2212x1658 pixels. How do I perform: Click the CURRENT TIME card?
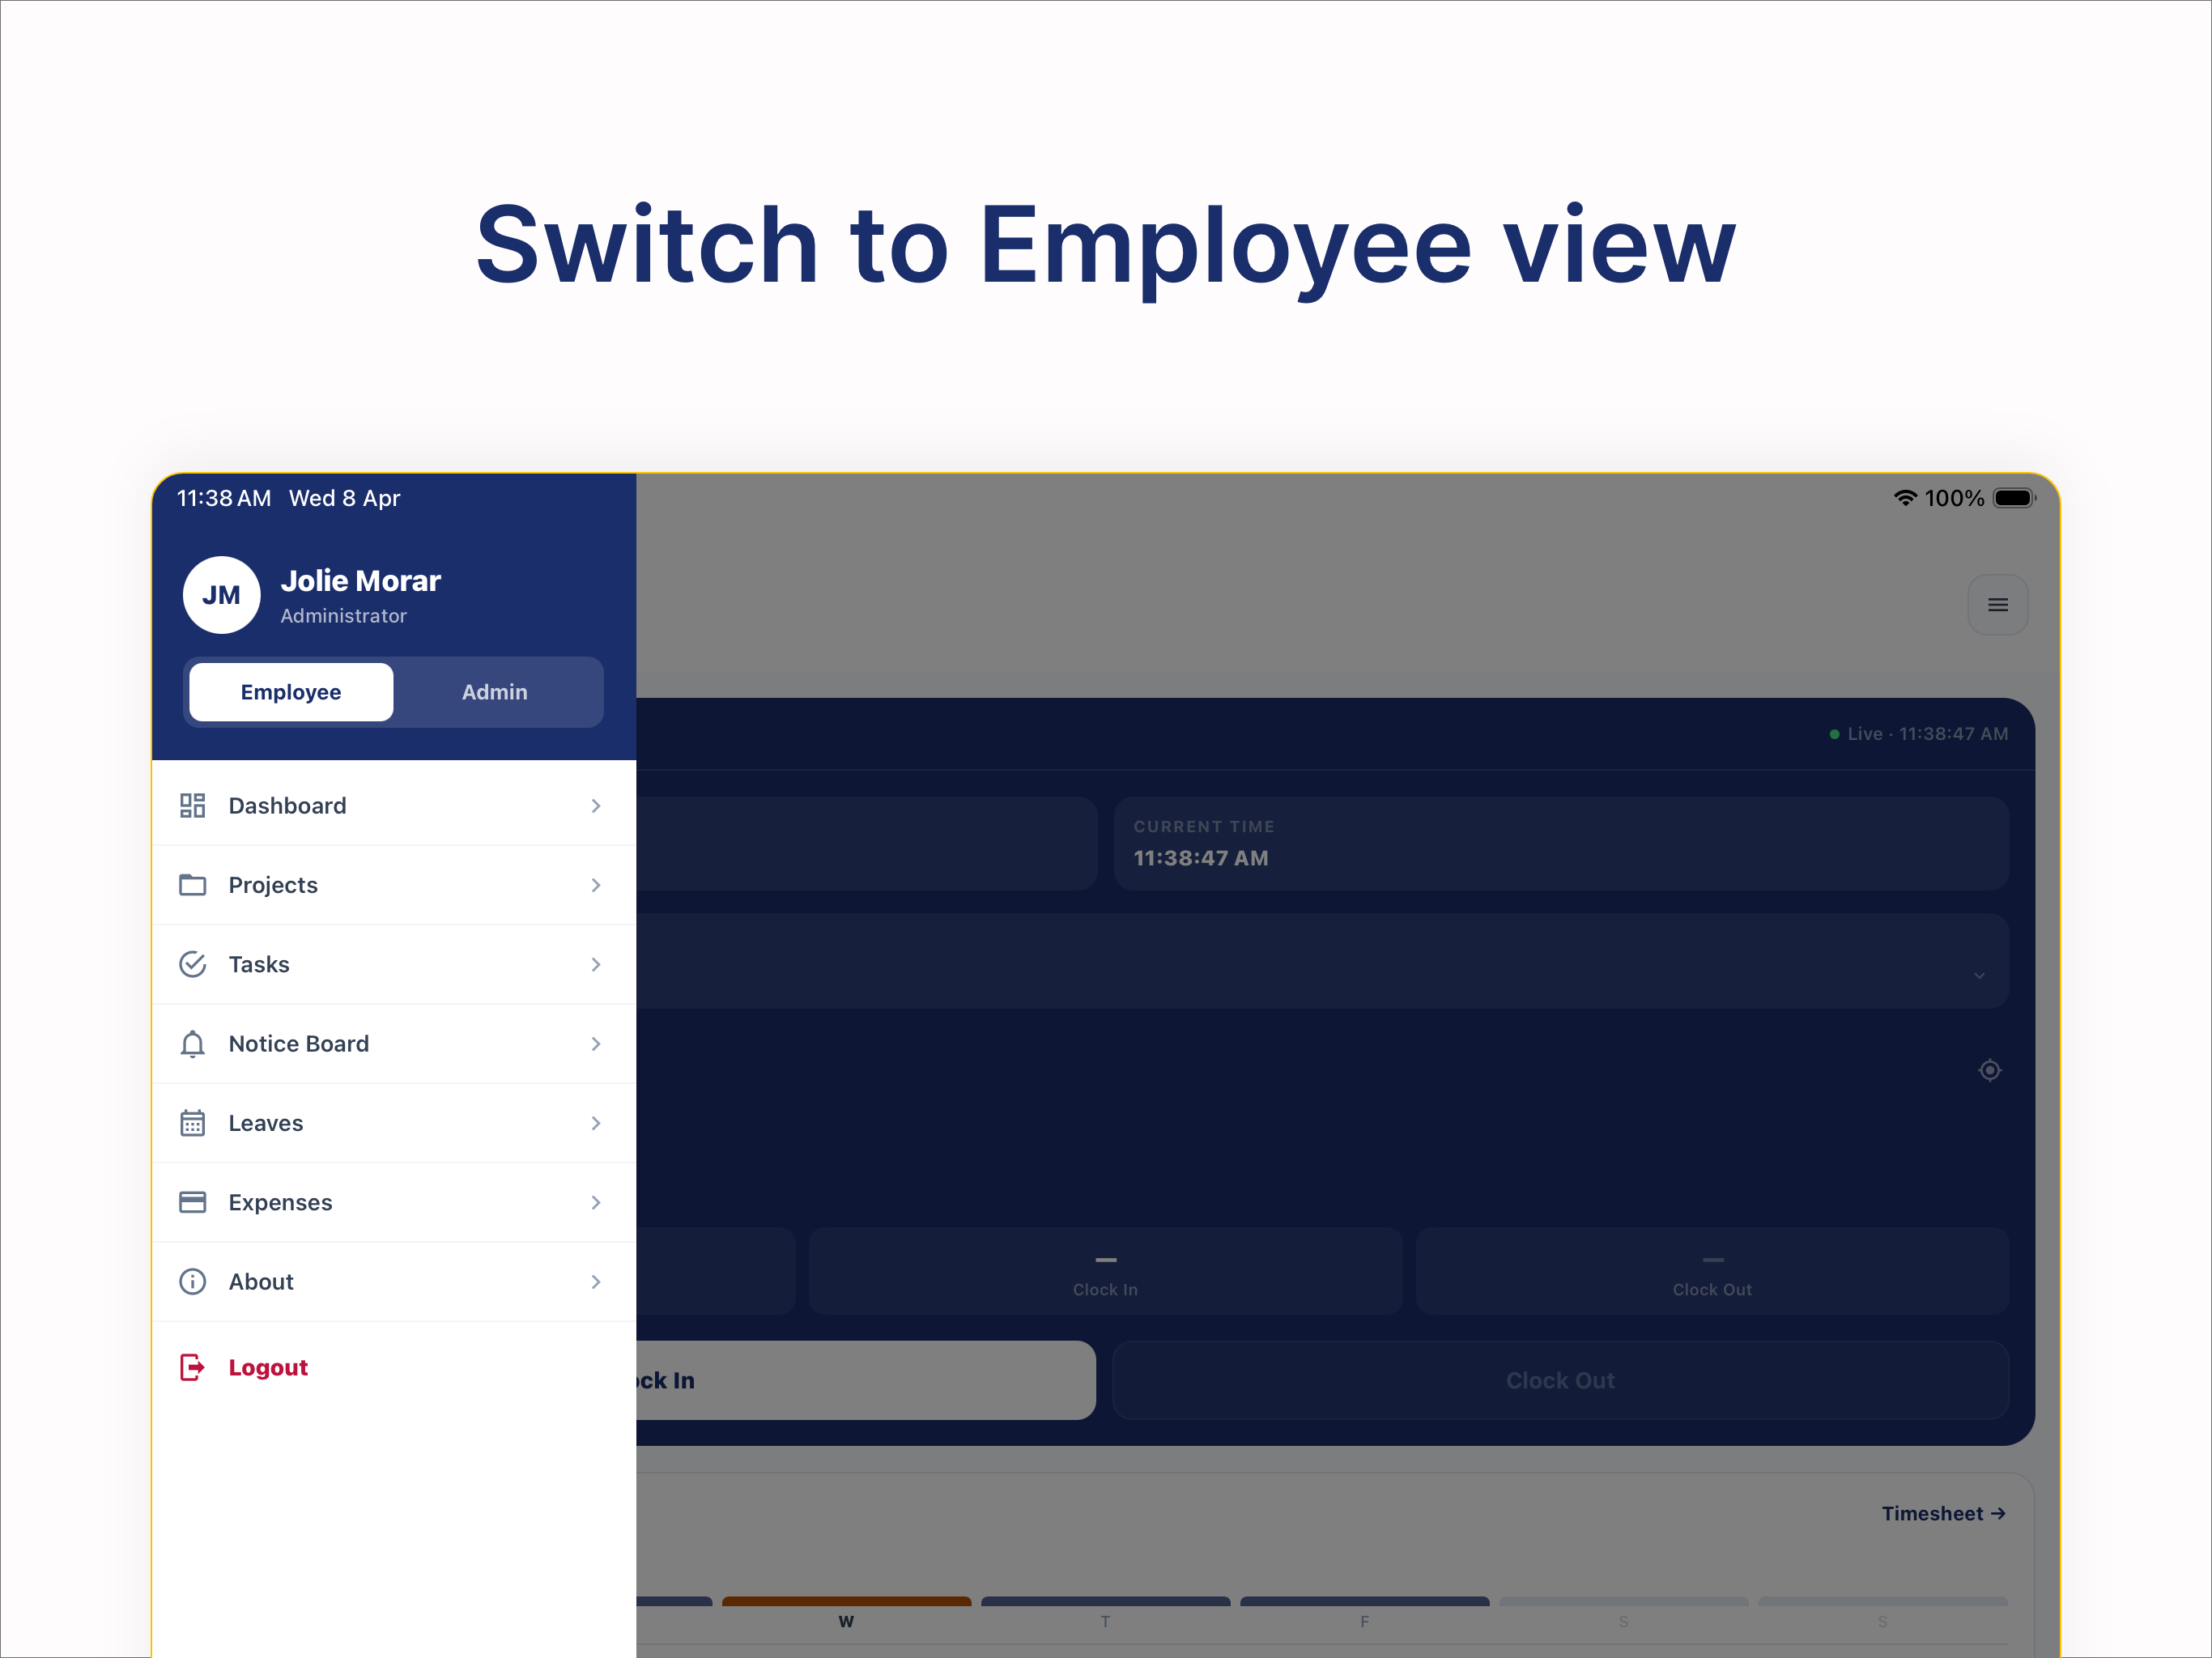click(1560, 843)
